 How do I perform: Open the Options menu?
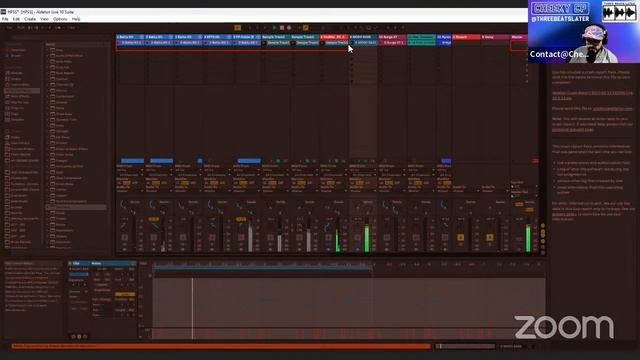point(60,19)
